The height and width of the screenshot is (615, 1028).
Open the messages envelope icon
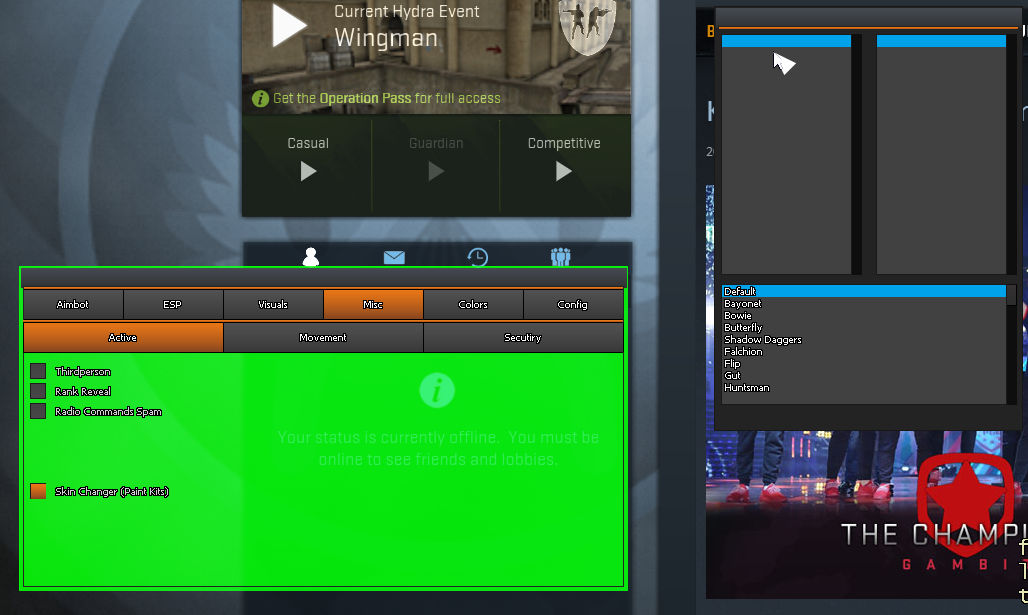click(394, 257)
